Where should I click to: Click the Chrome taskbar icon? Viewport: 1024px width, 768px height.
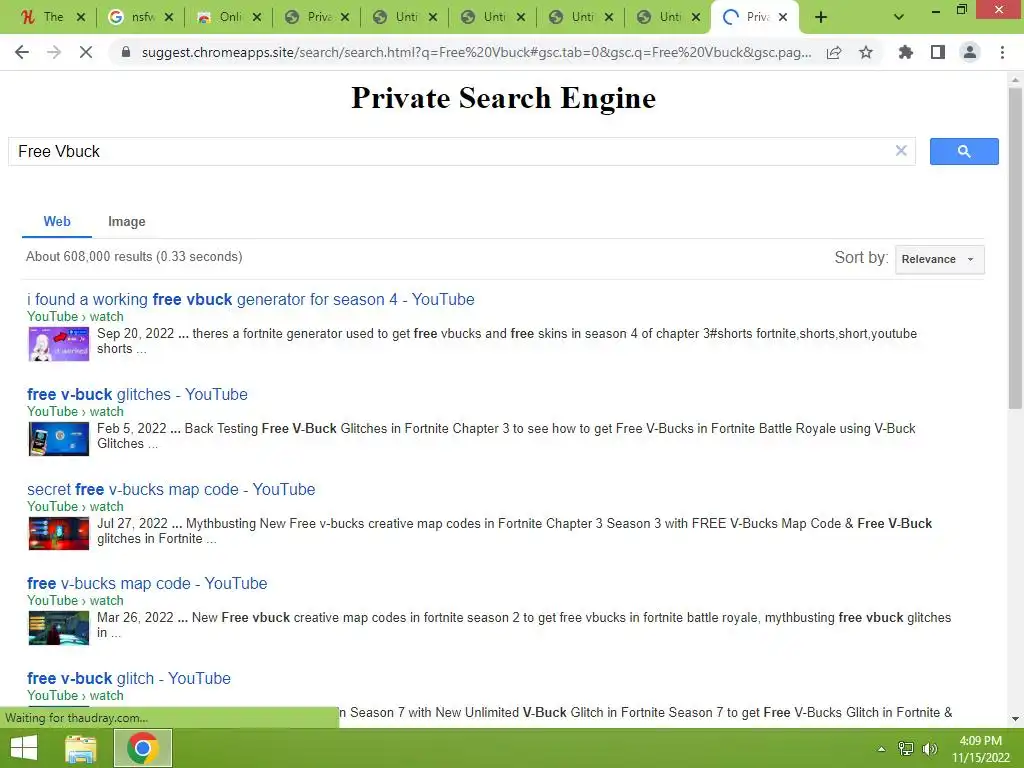143,748
